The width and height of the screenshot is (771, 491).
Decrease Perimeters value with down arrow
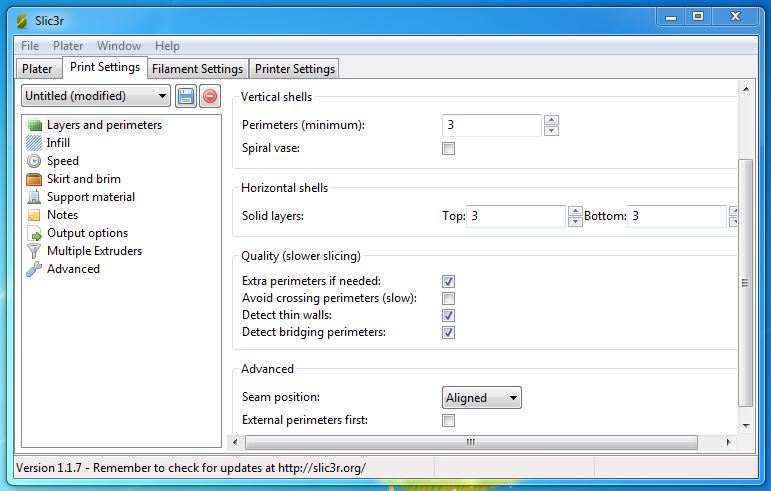click(x=551, y=131)
